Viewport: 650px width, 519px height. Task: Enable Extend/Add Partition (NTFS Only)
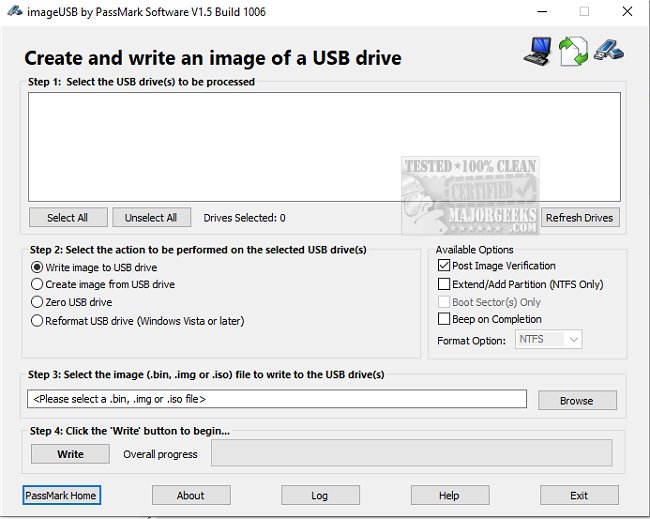click(444, 284)
